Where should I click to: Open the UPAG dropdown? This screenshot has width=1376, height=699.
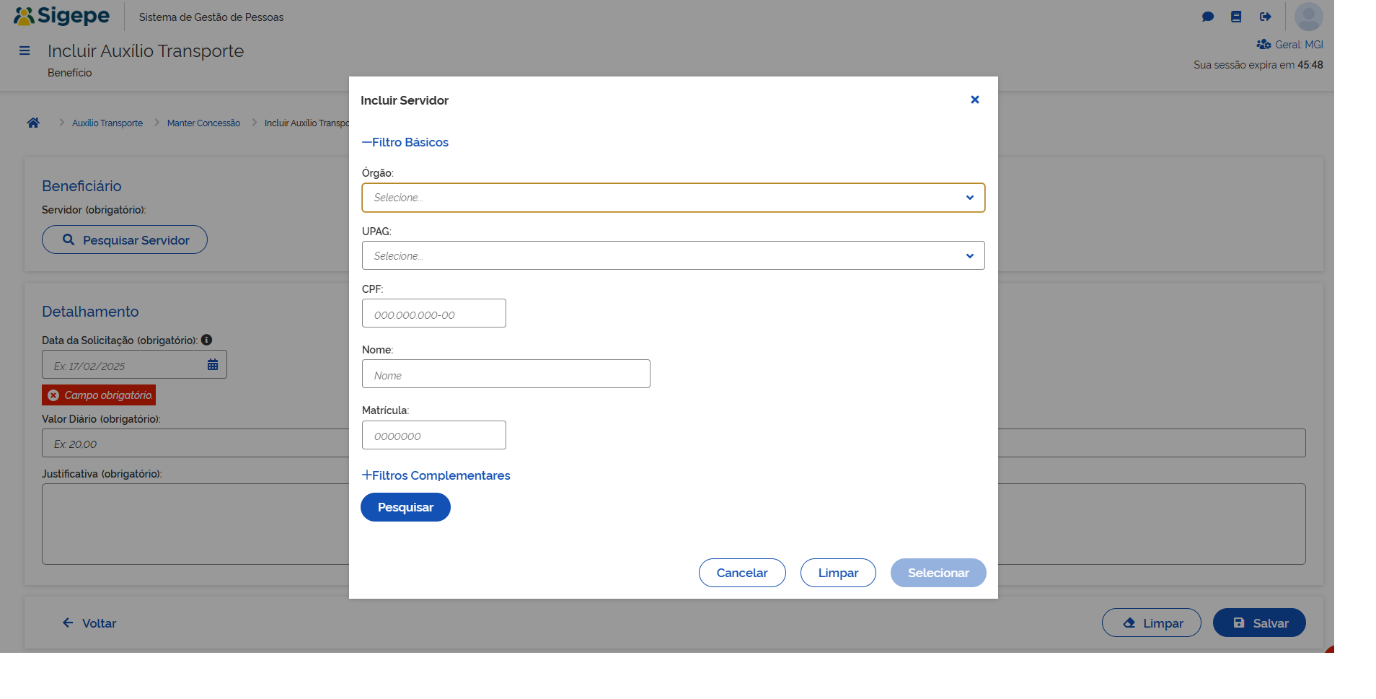(673, 256)
